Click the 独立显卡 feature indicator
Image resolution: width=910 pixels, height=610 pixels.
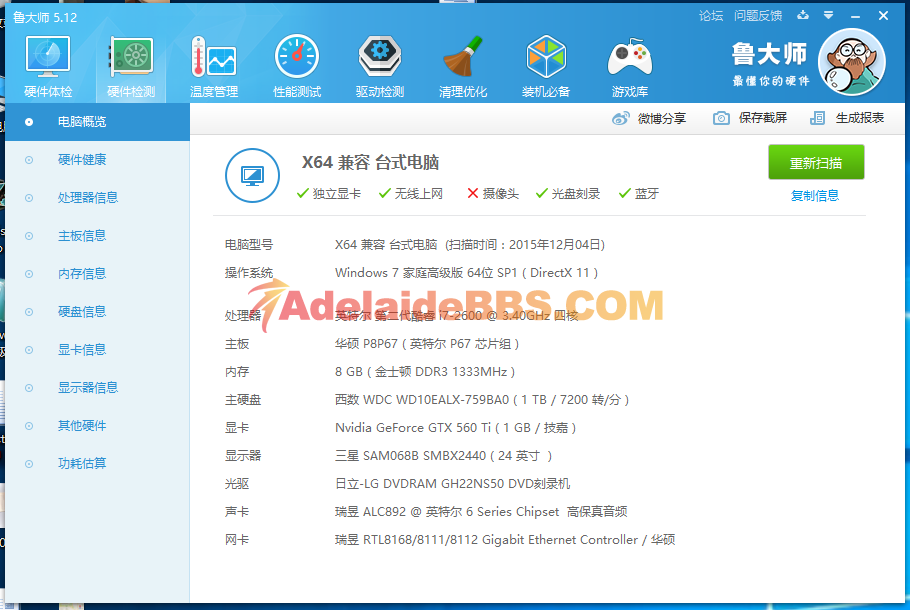click(x=328, y=194)
